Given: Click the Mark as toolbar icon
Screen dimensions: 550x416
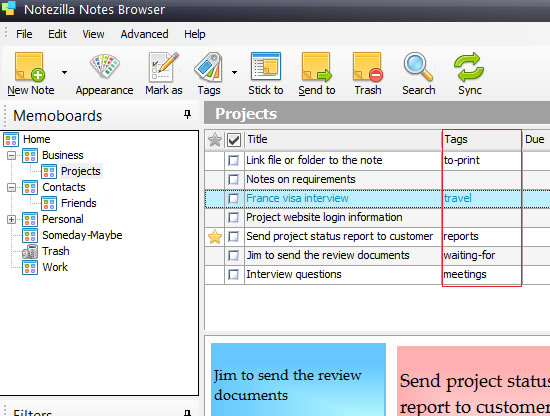Looking at the screenshot, I should tap(163, 67).
